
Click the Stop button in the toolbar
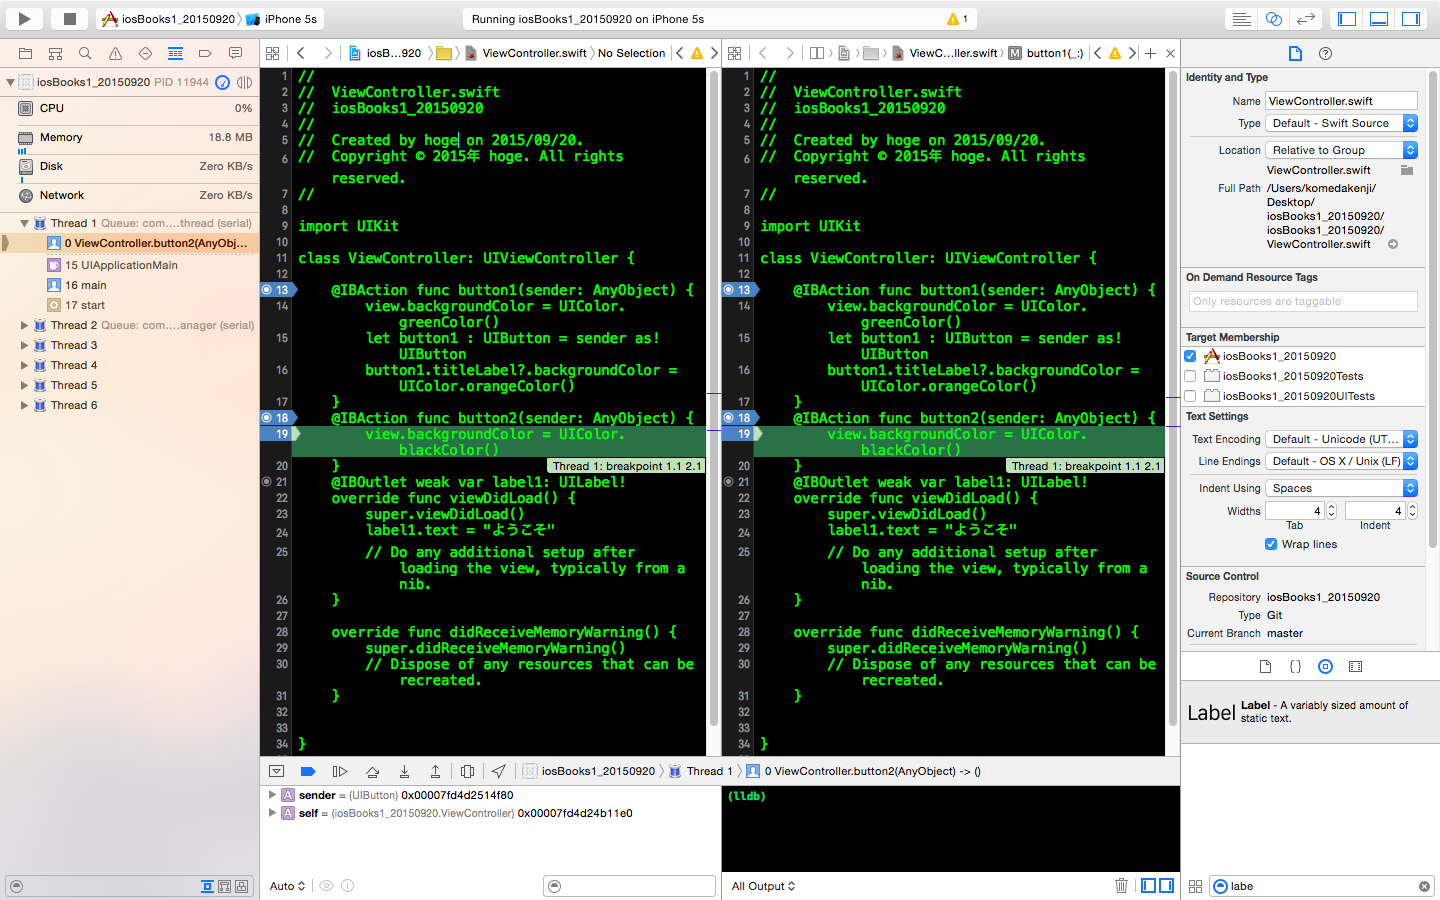click(x=69, y=18)
